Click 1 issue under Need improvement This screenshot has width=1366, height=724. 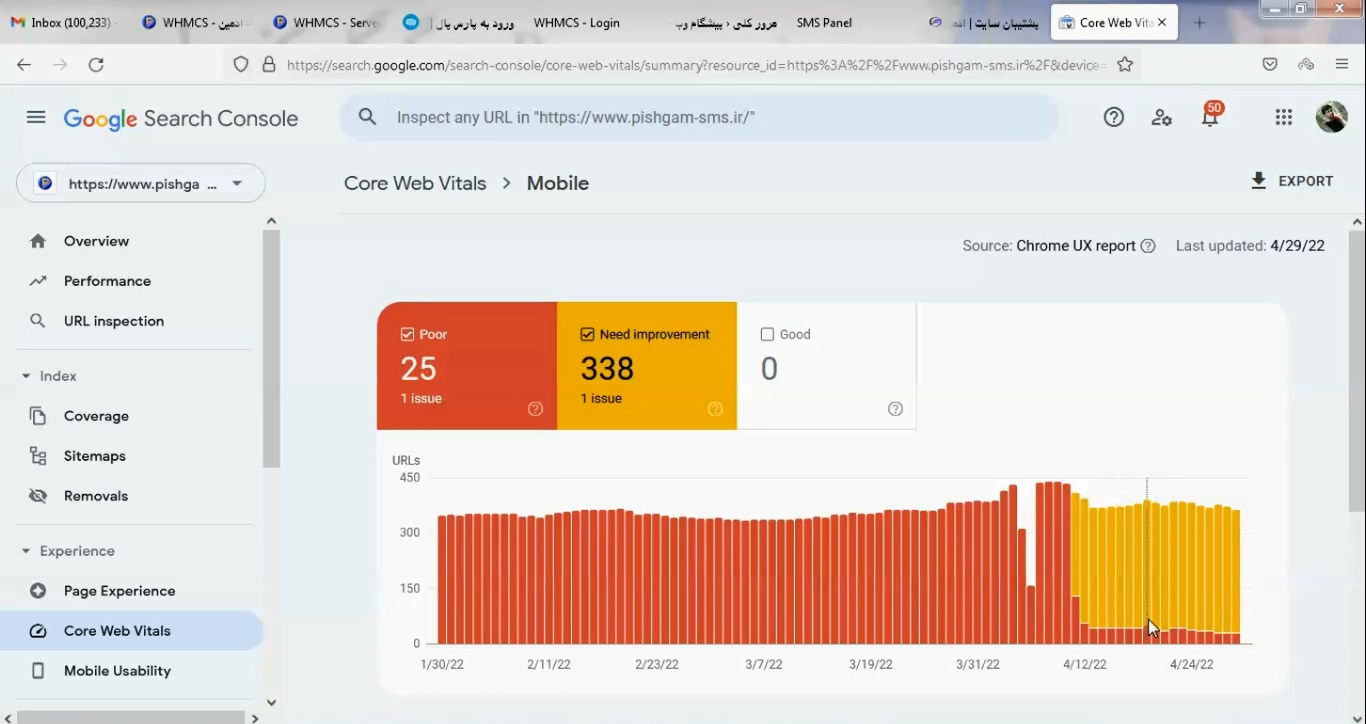(601, 398)
